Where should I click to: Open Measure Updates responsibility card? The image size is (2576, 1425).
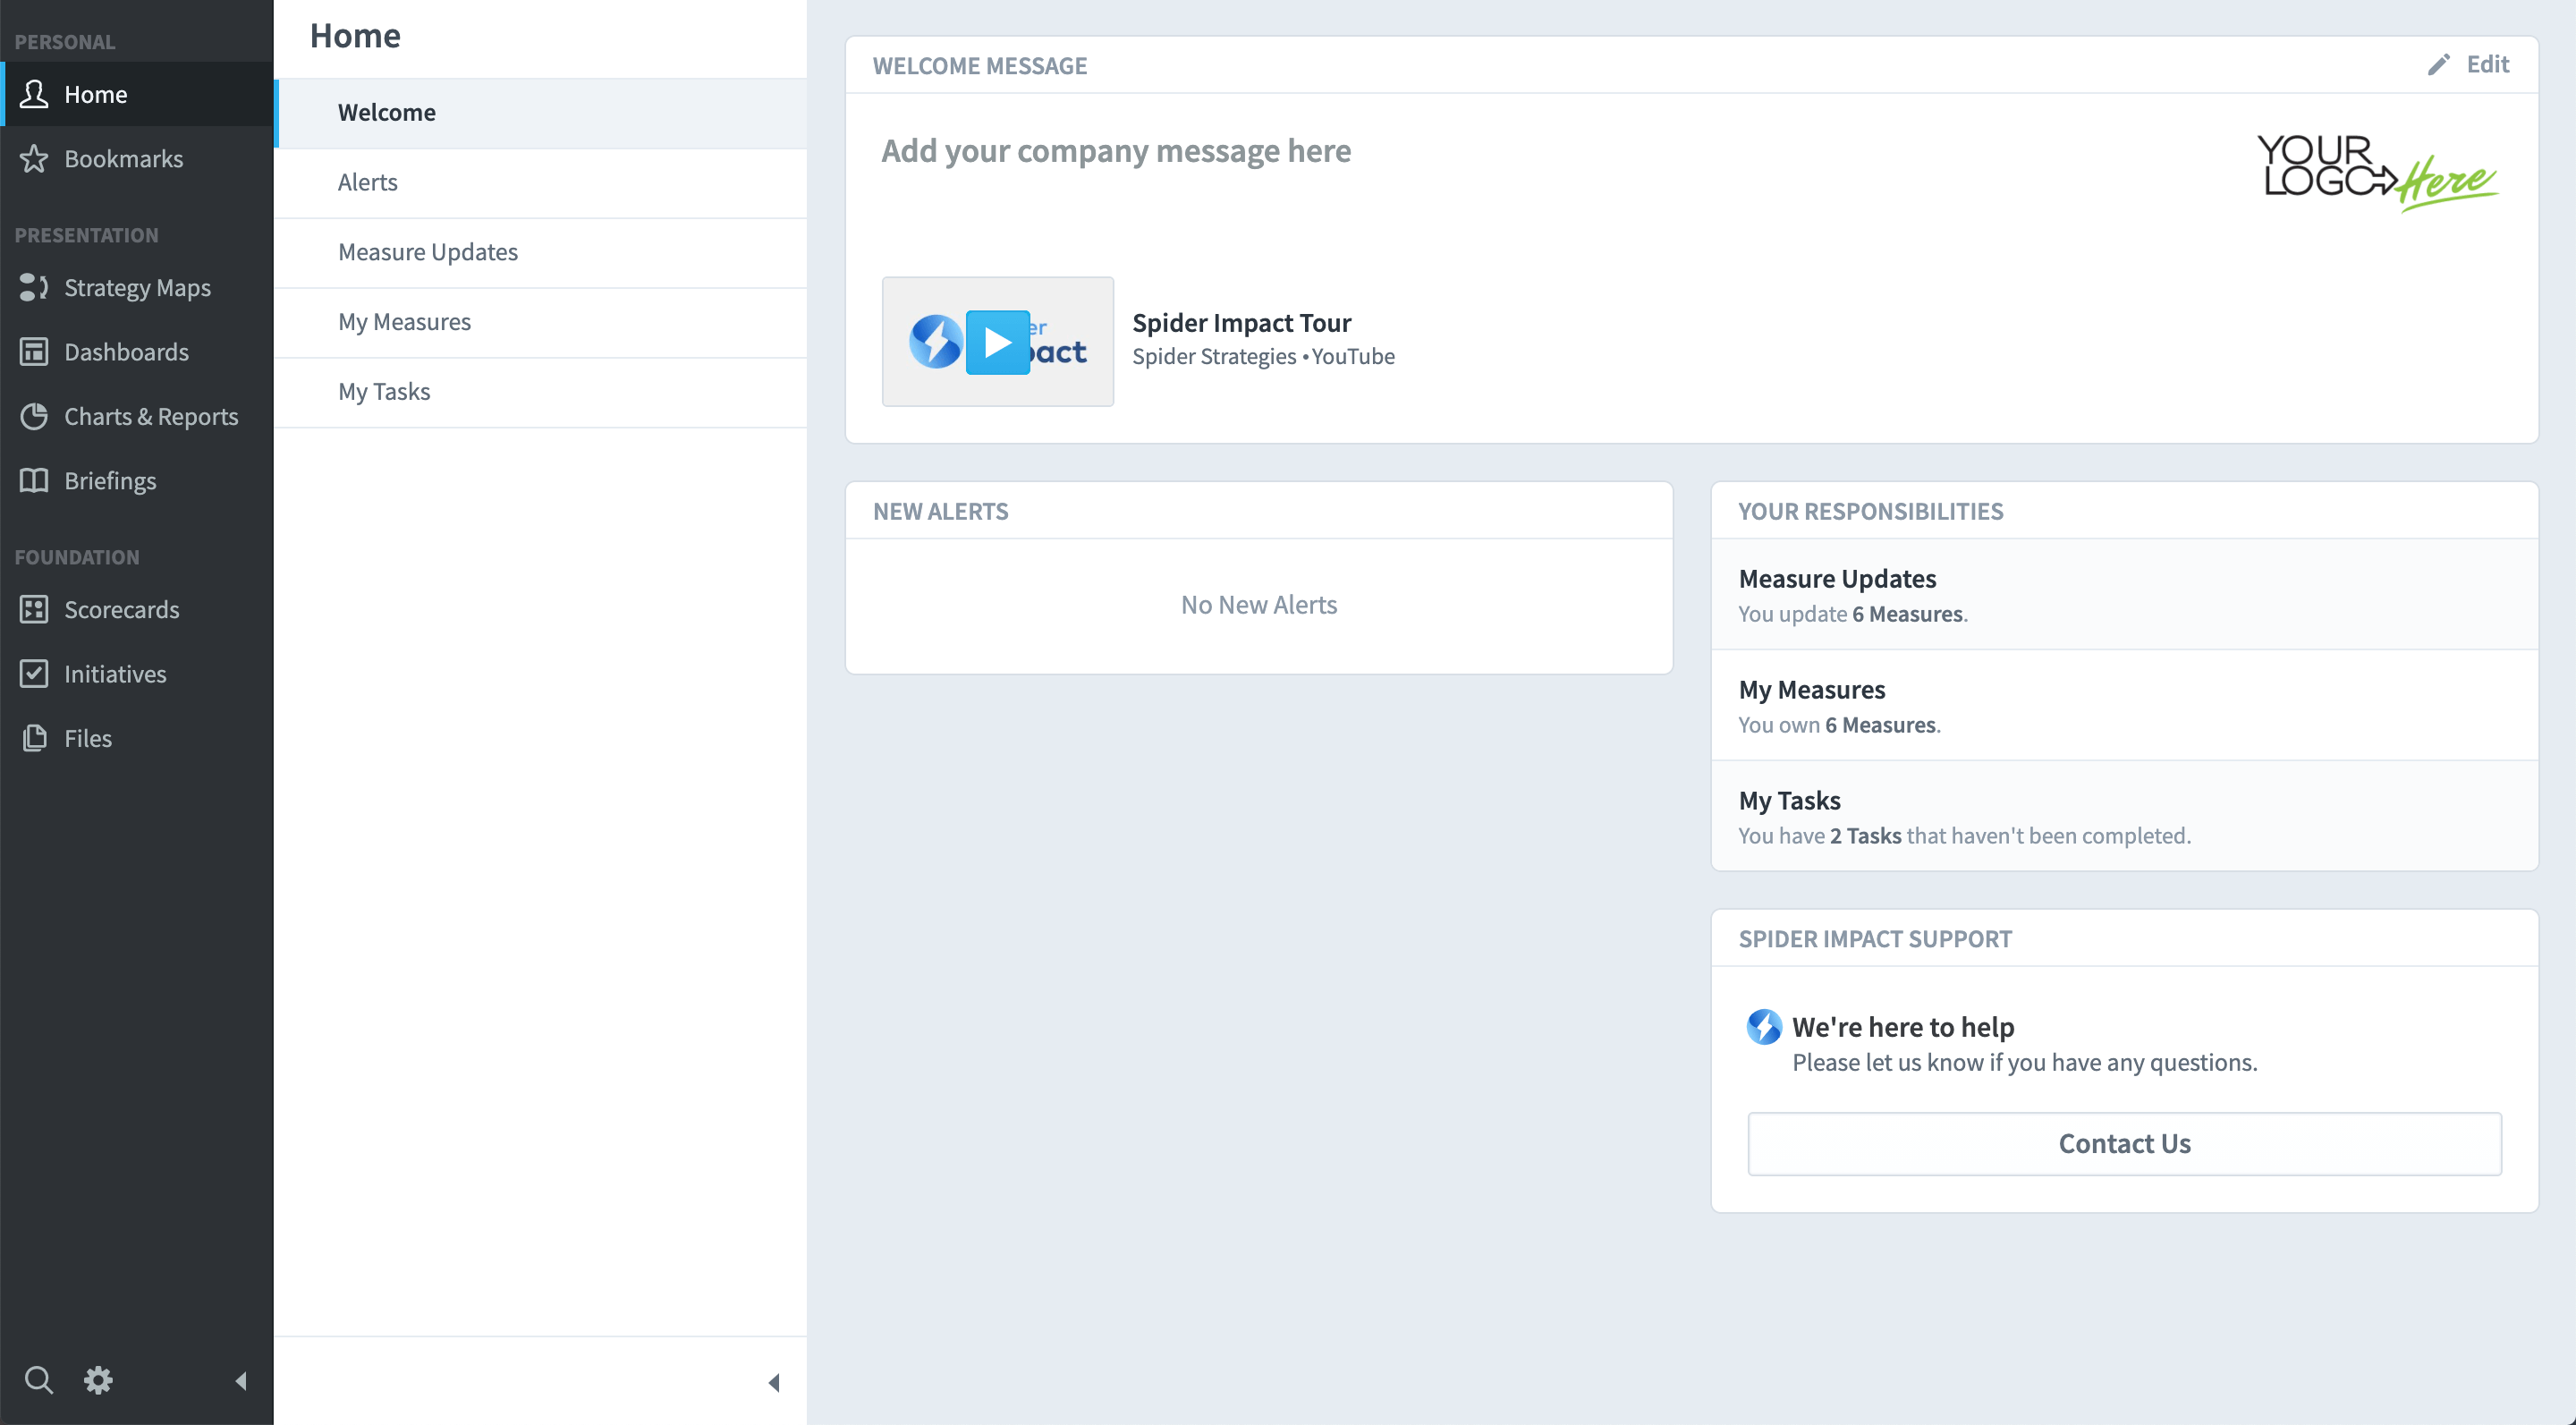coord(2124,595)
